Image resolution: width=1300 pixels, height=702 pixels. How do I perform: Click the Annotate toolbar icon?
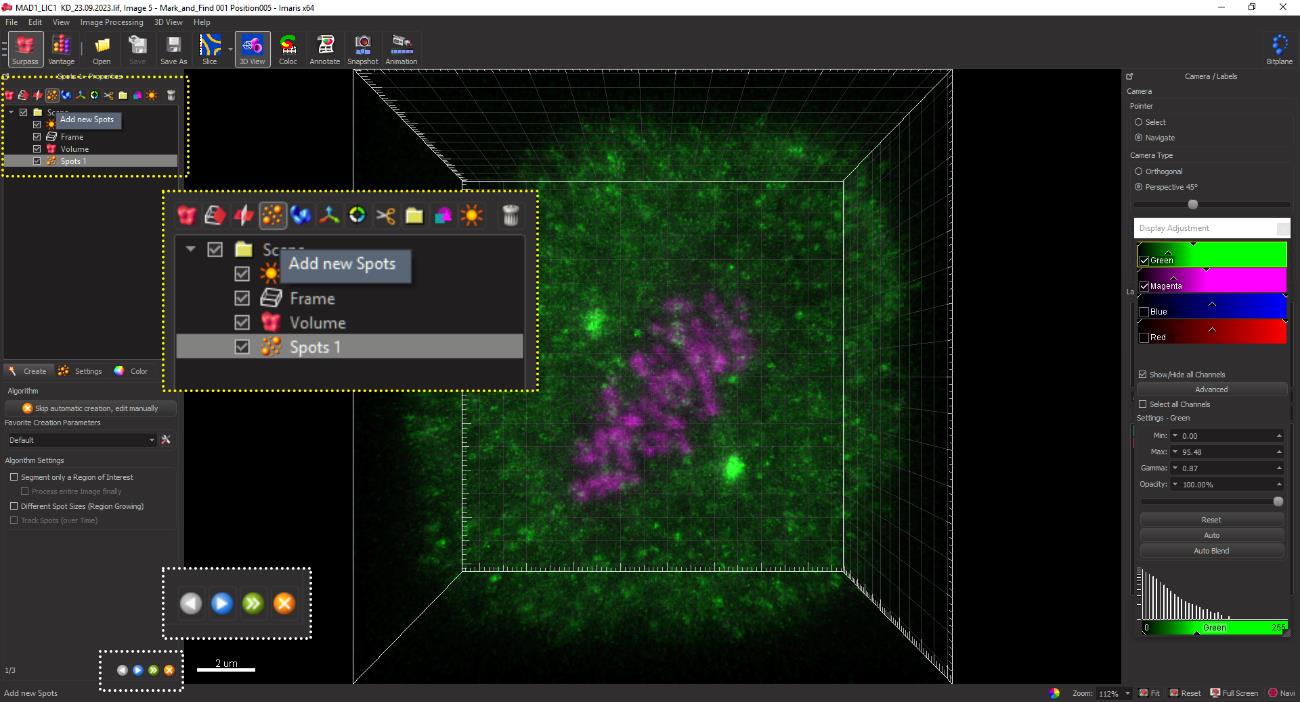point(325,48)
